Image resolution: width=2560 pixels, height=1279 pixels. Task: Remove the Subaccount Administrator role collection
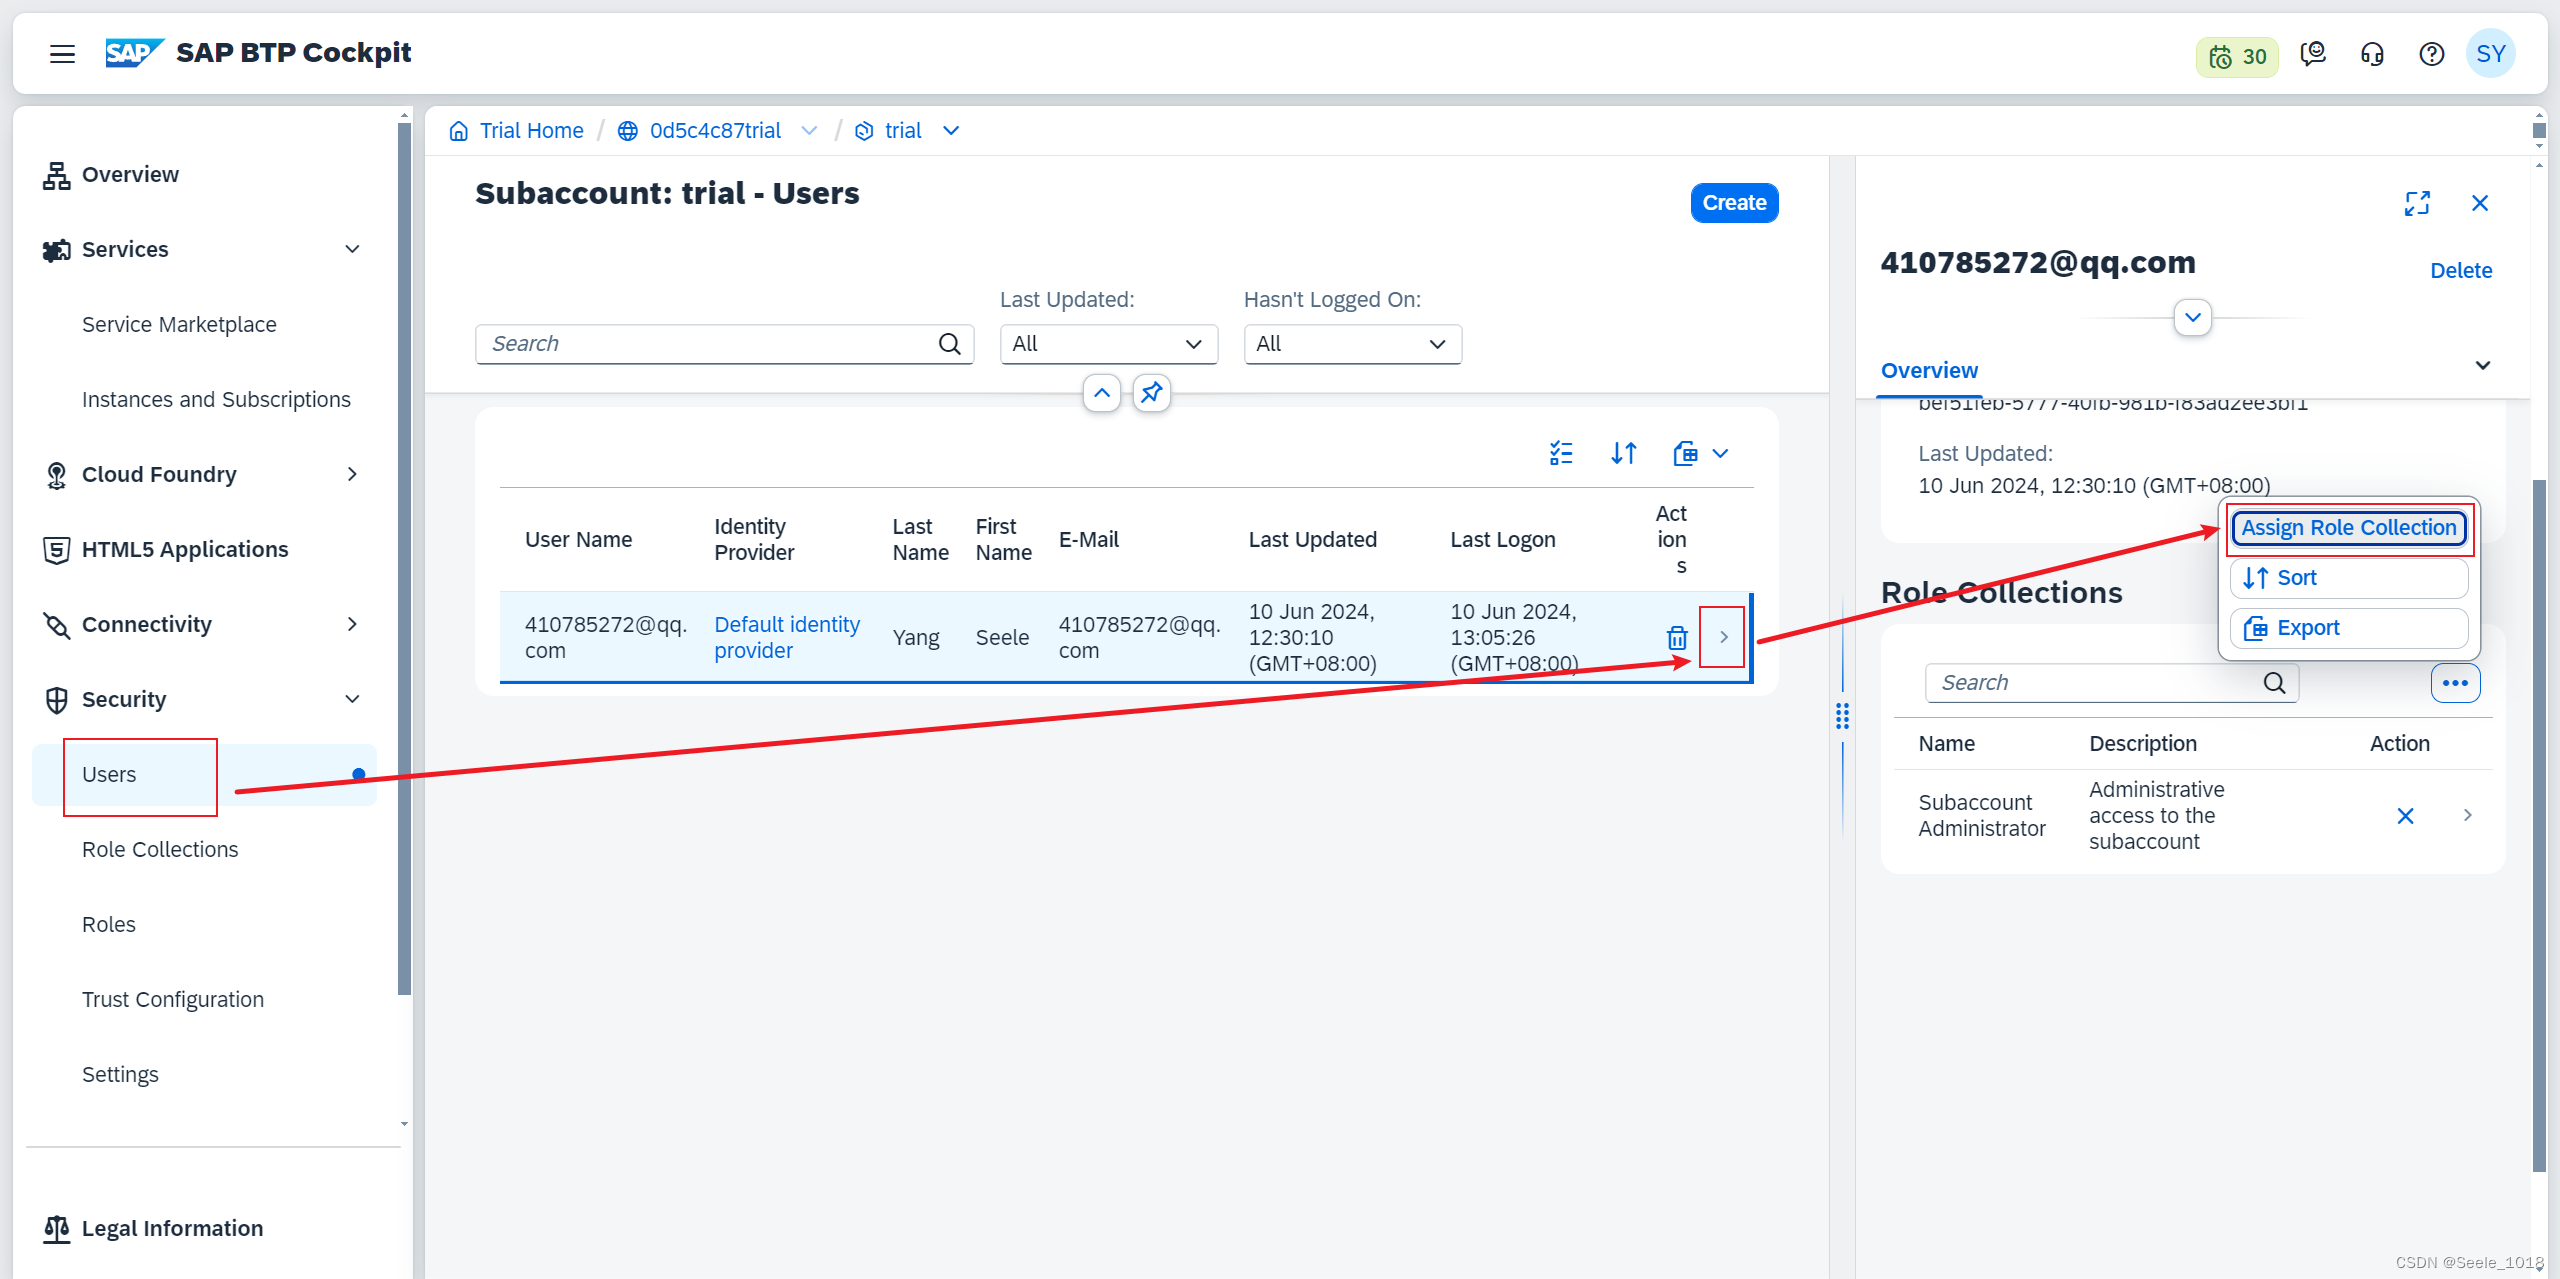pyautogui.click(x=2405, y=816)
